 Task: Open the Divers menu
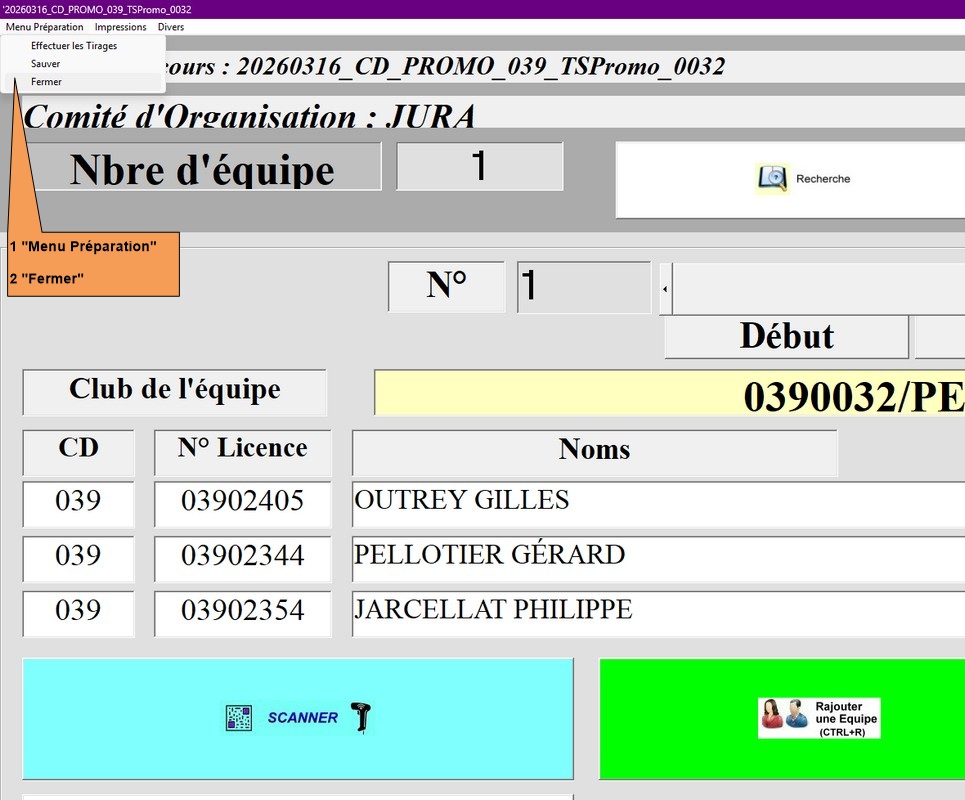point(171,27)
